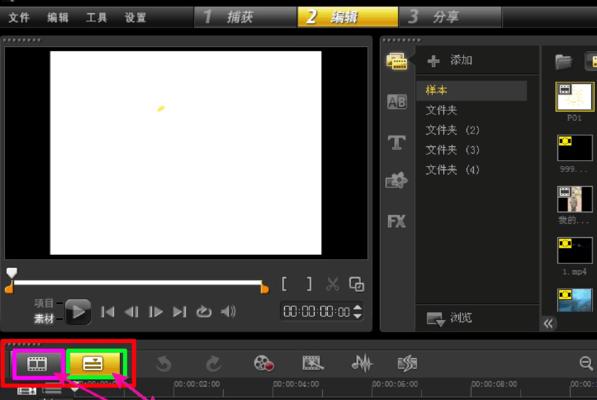Select the 文件夹 (2) library folder
The image size is (597, 400).
click(x=452, y=130)
